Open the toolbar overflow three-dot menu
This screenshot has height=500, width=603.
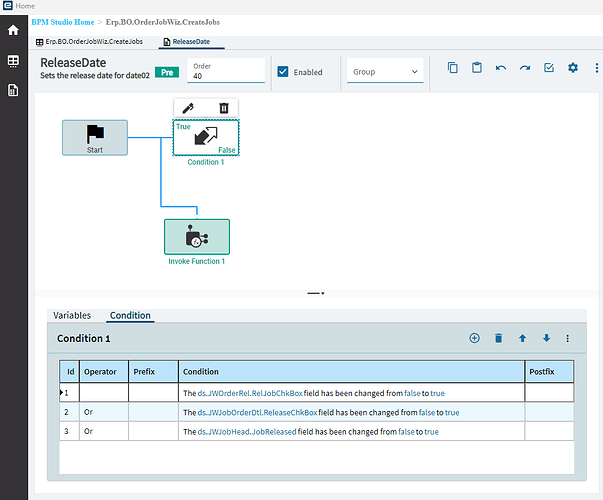[x=596, y=68]
